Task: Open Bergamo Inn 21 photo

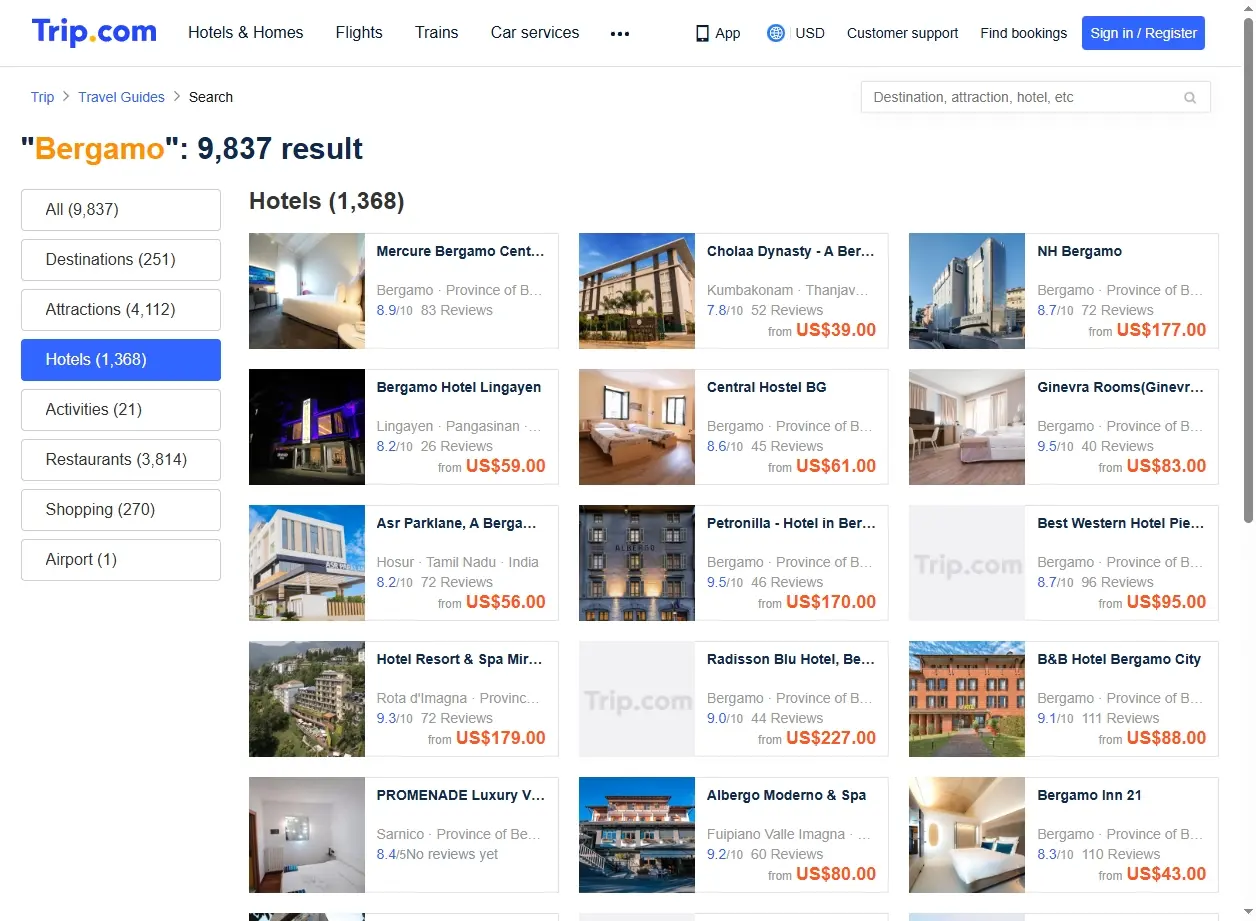Action: [967, 835]
